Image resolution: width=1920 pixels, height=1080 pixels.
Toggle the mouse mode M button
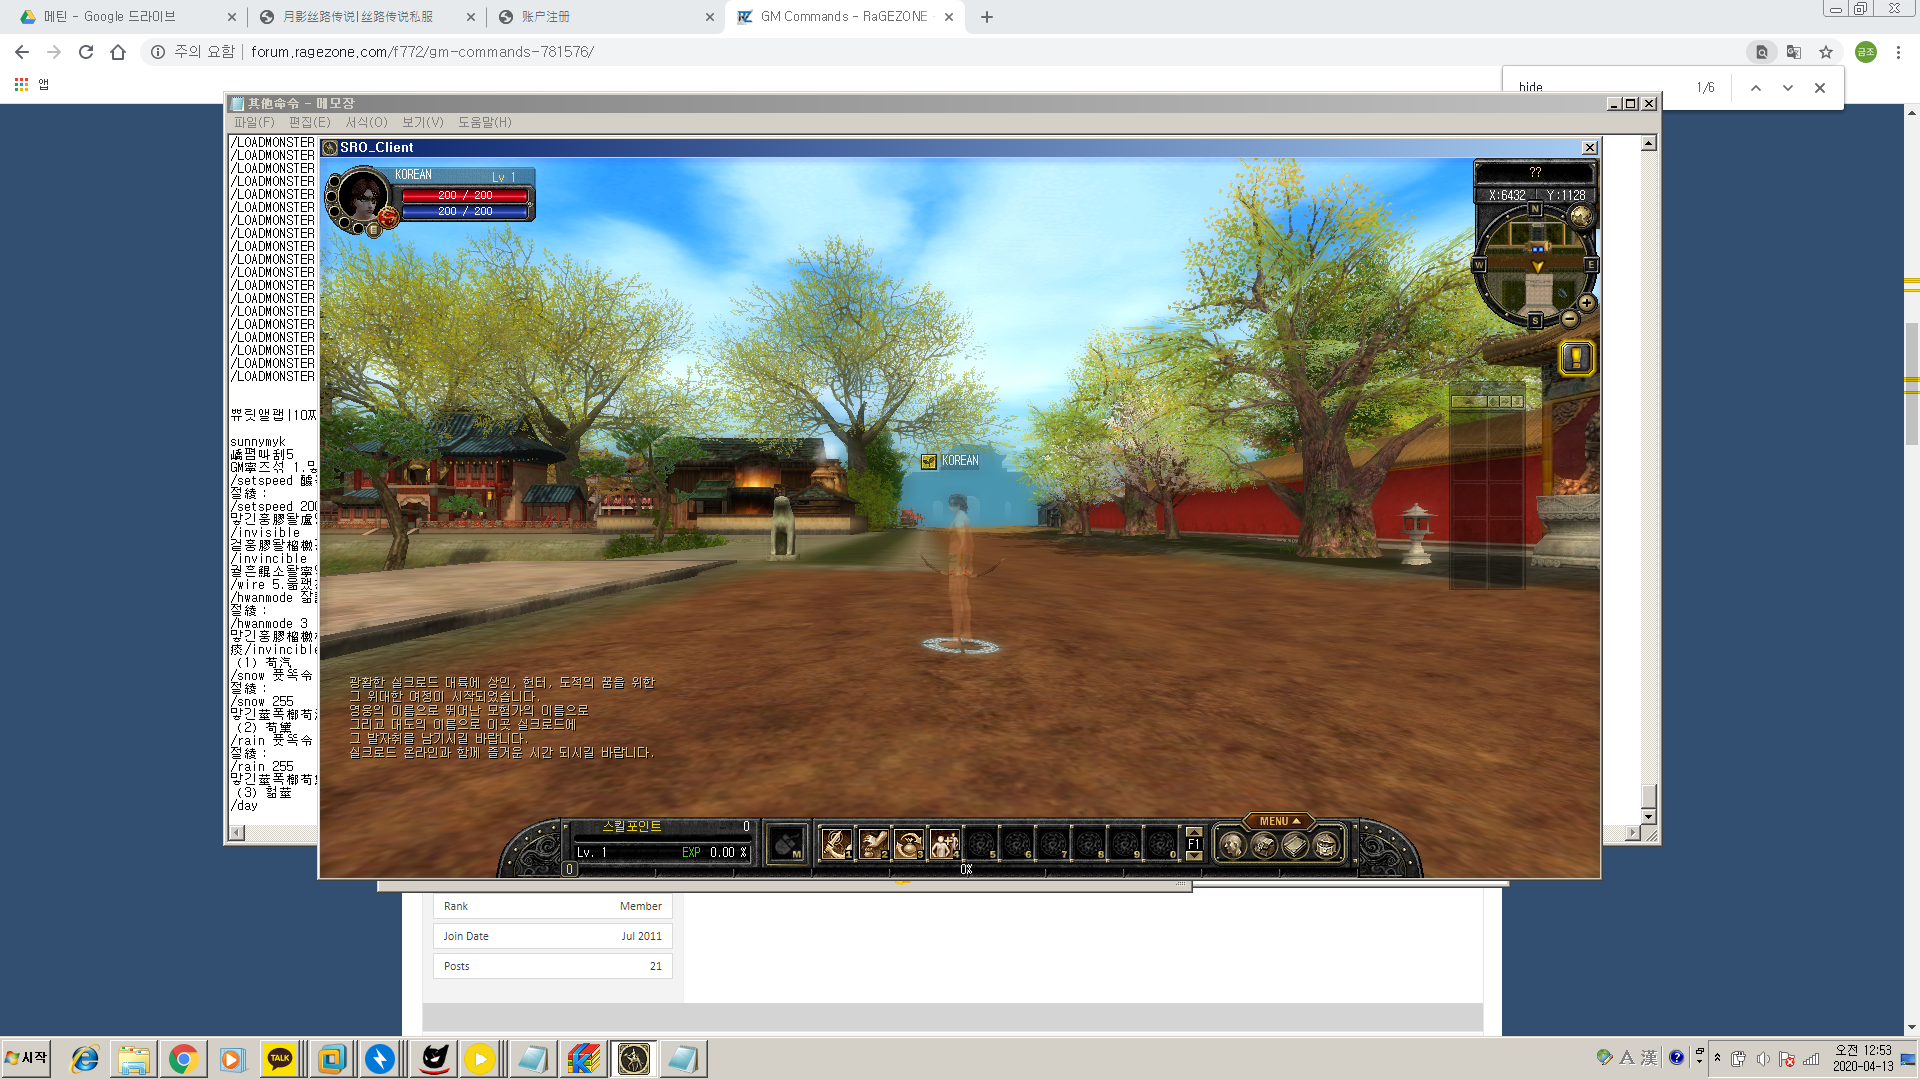(x=788, y=845)
